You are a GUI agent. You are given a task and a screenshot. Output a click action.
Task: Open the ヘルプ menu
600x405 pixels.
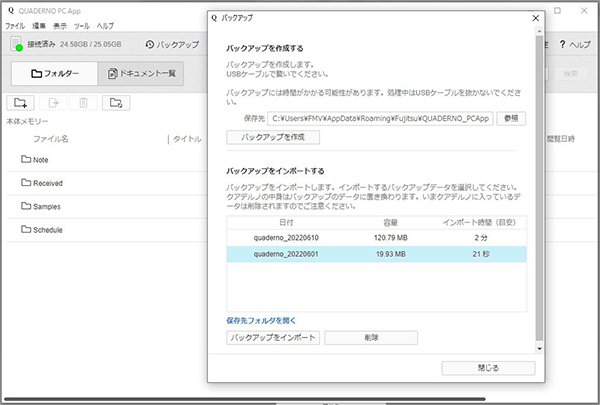tap(105, 26)
